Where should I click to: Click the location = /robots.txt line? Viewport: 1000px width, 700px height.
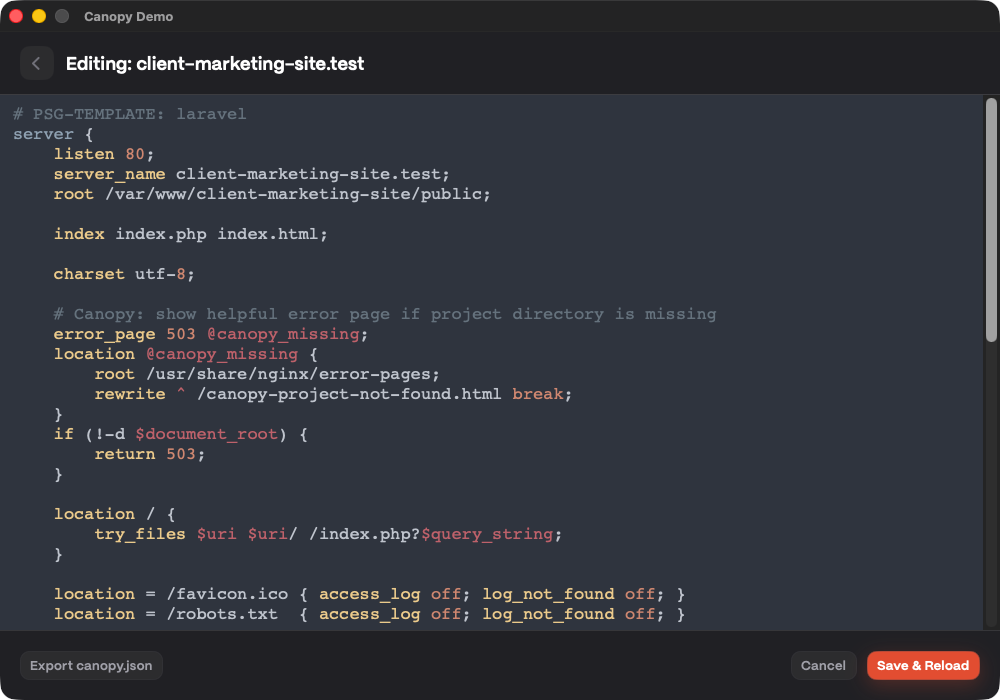(369, 614)
